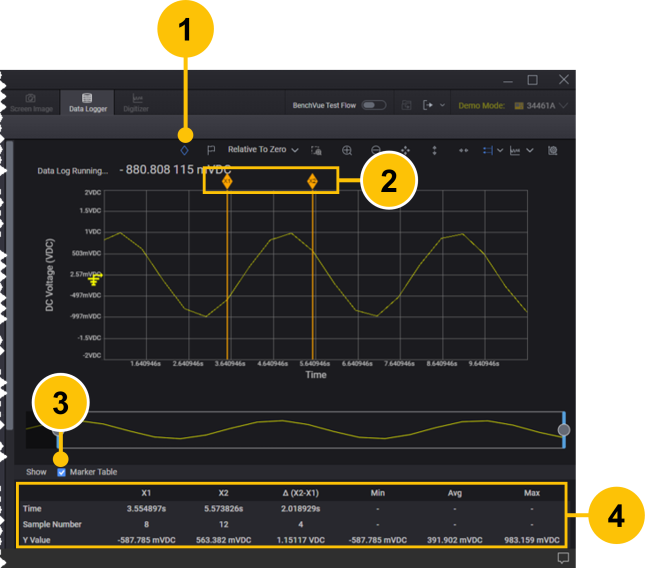Expand the export options chevron
Image resolution: width=646 pixels, height=568 pixels.
[x=442, y=105]
